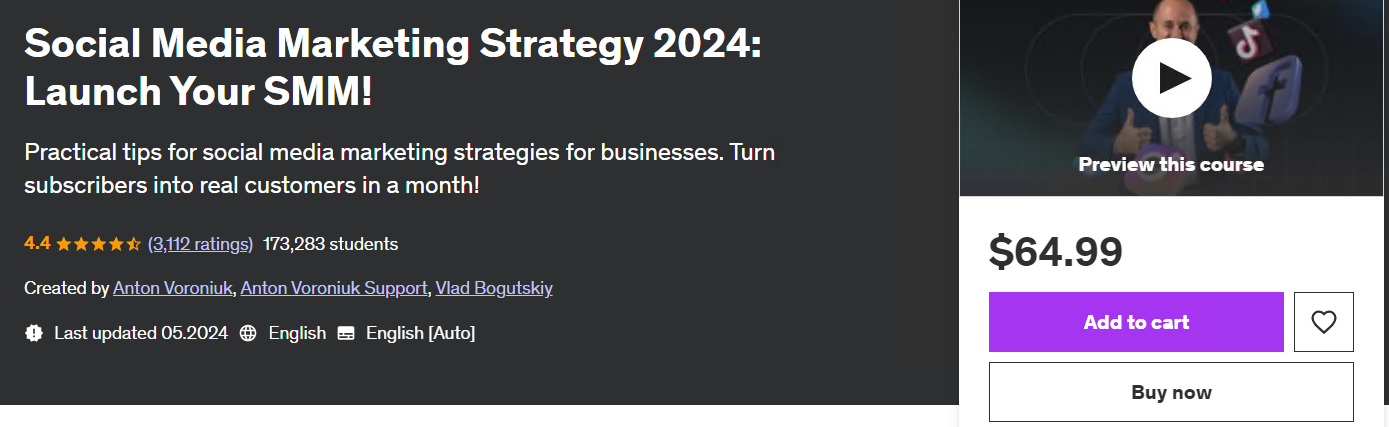1389x427 pixels.
Task: Click the $64.99 price text
Action: tap(1055, 251)
